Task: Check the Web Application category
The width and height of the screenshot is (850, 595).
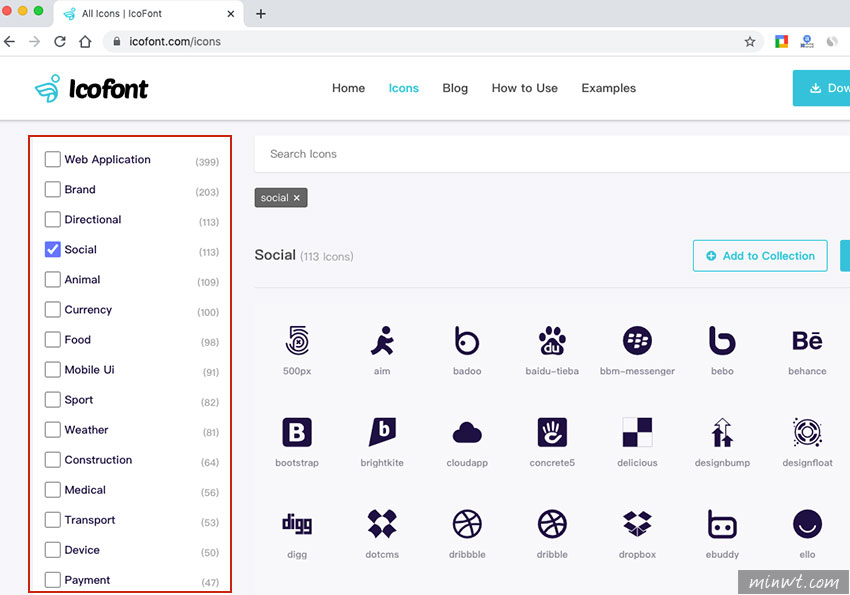Action: coord(53,159)
